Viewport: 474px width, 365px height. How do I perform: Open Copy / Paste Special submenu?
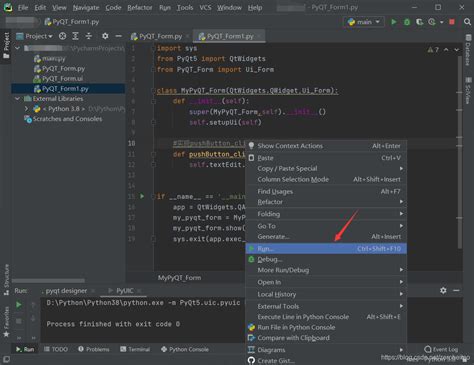pos(326,168)
